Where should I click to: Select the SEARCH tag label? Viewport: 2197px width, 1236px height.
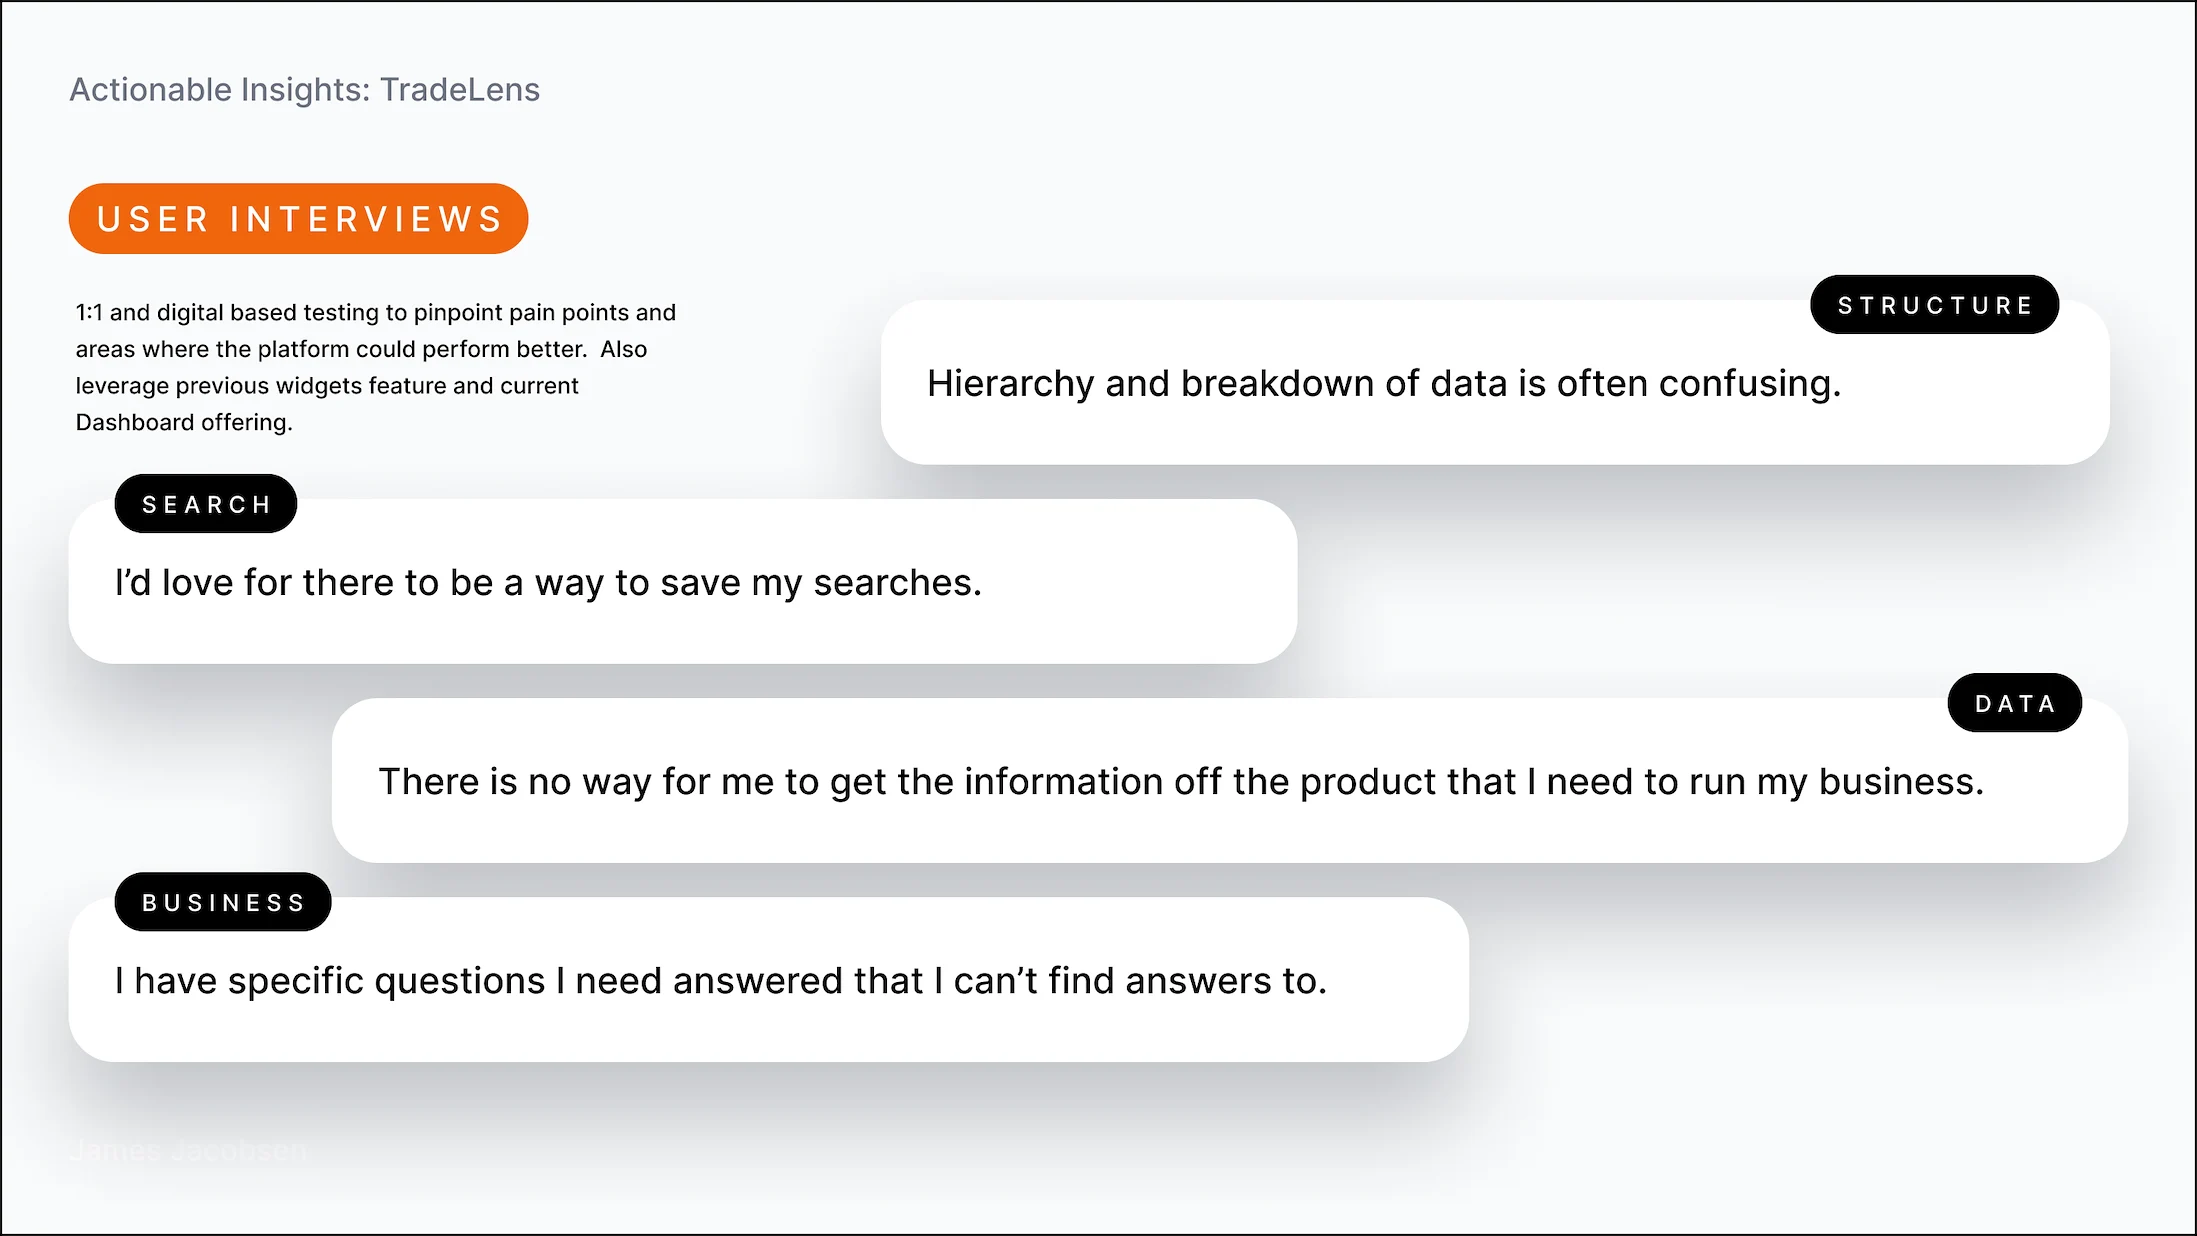click(206, 504)
